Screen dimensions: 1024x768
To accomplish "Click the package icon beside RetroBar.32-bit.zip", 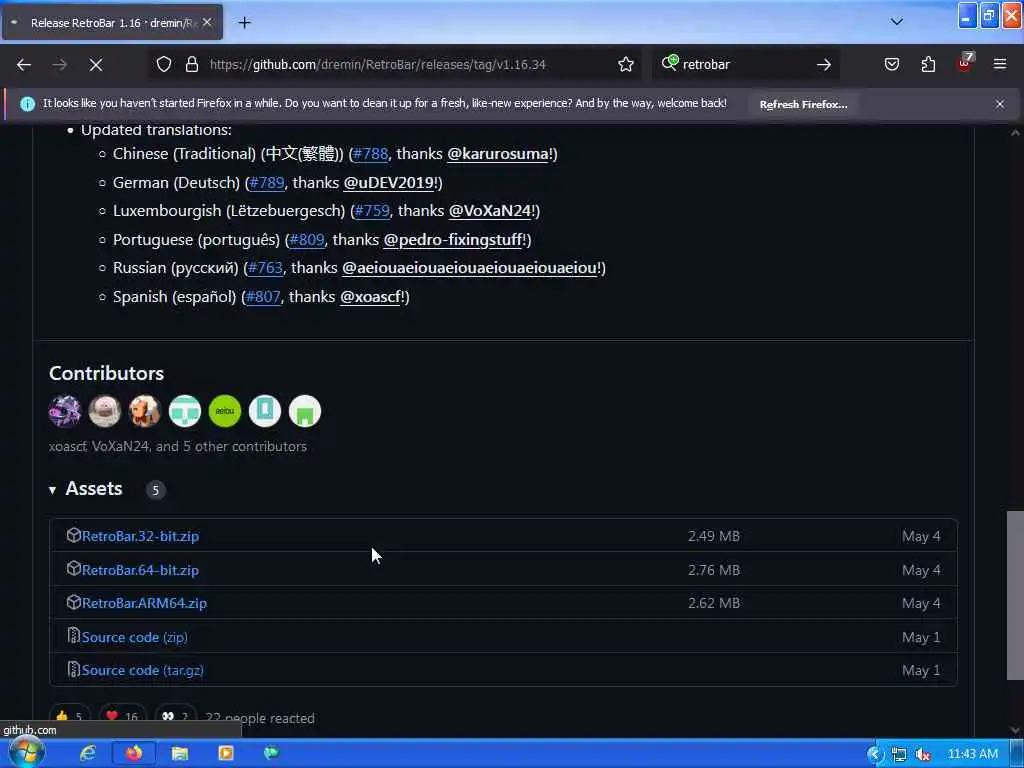I will click(74, 536).
